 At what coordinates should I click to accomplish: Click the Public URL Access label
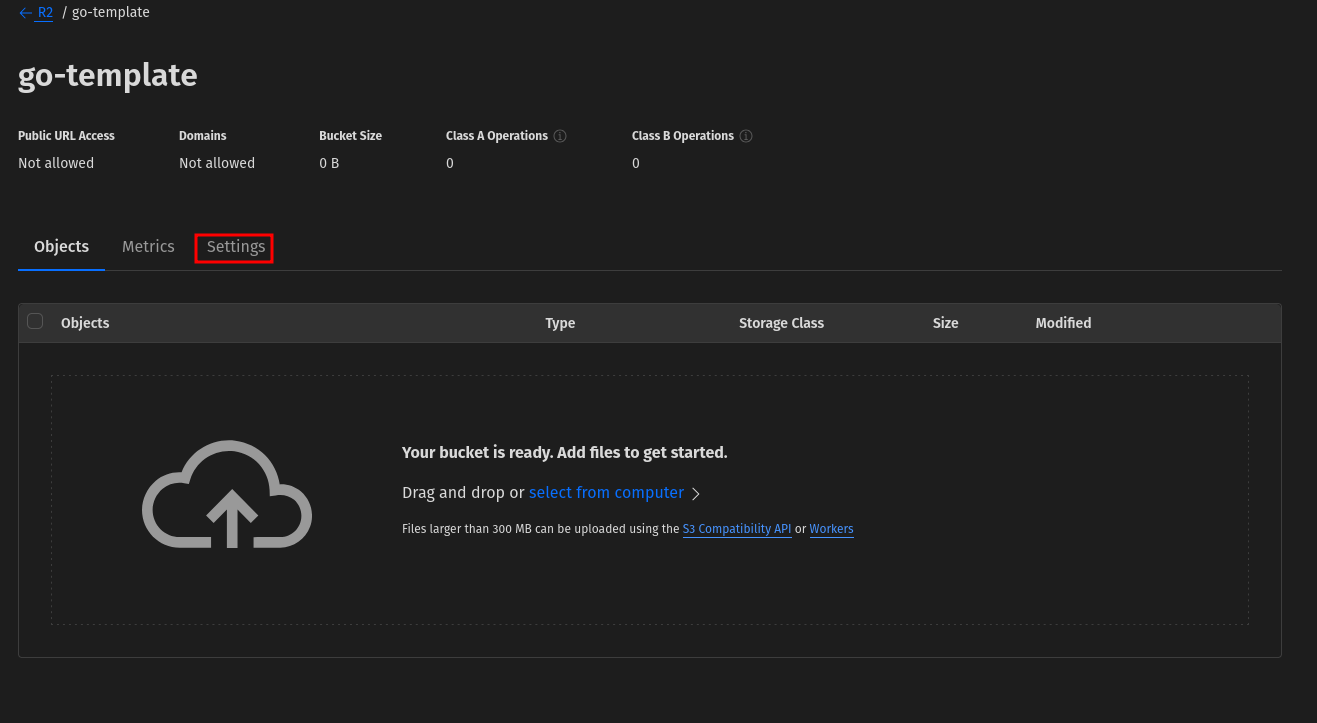66,136
